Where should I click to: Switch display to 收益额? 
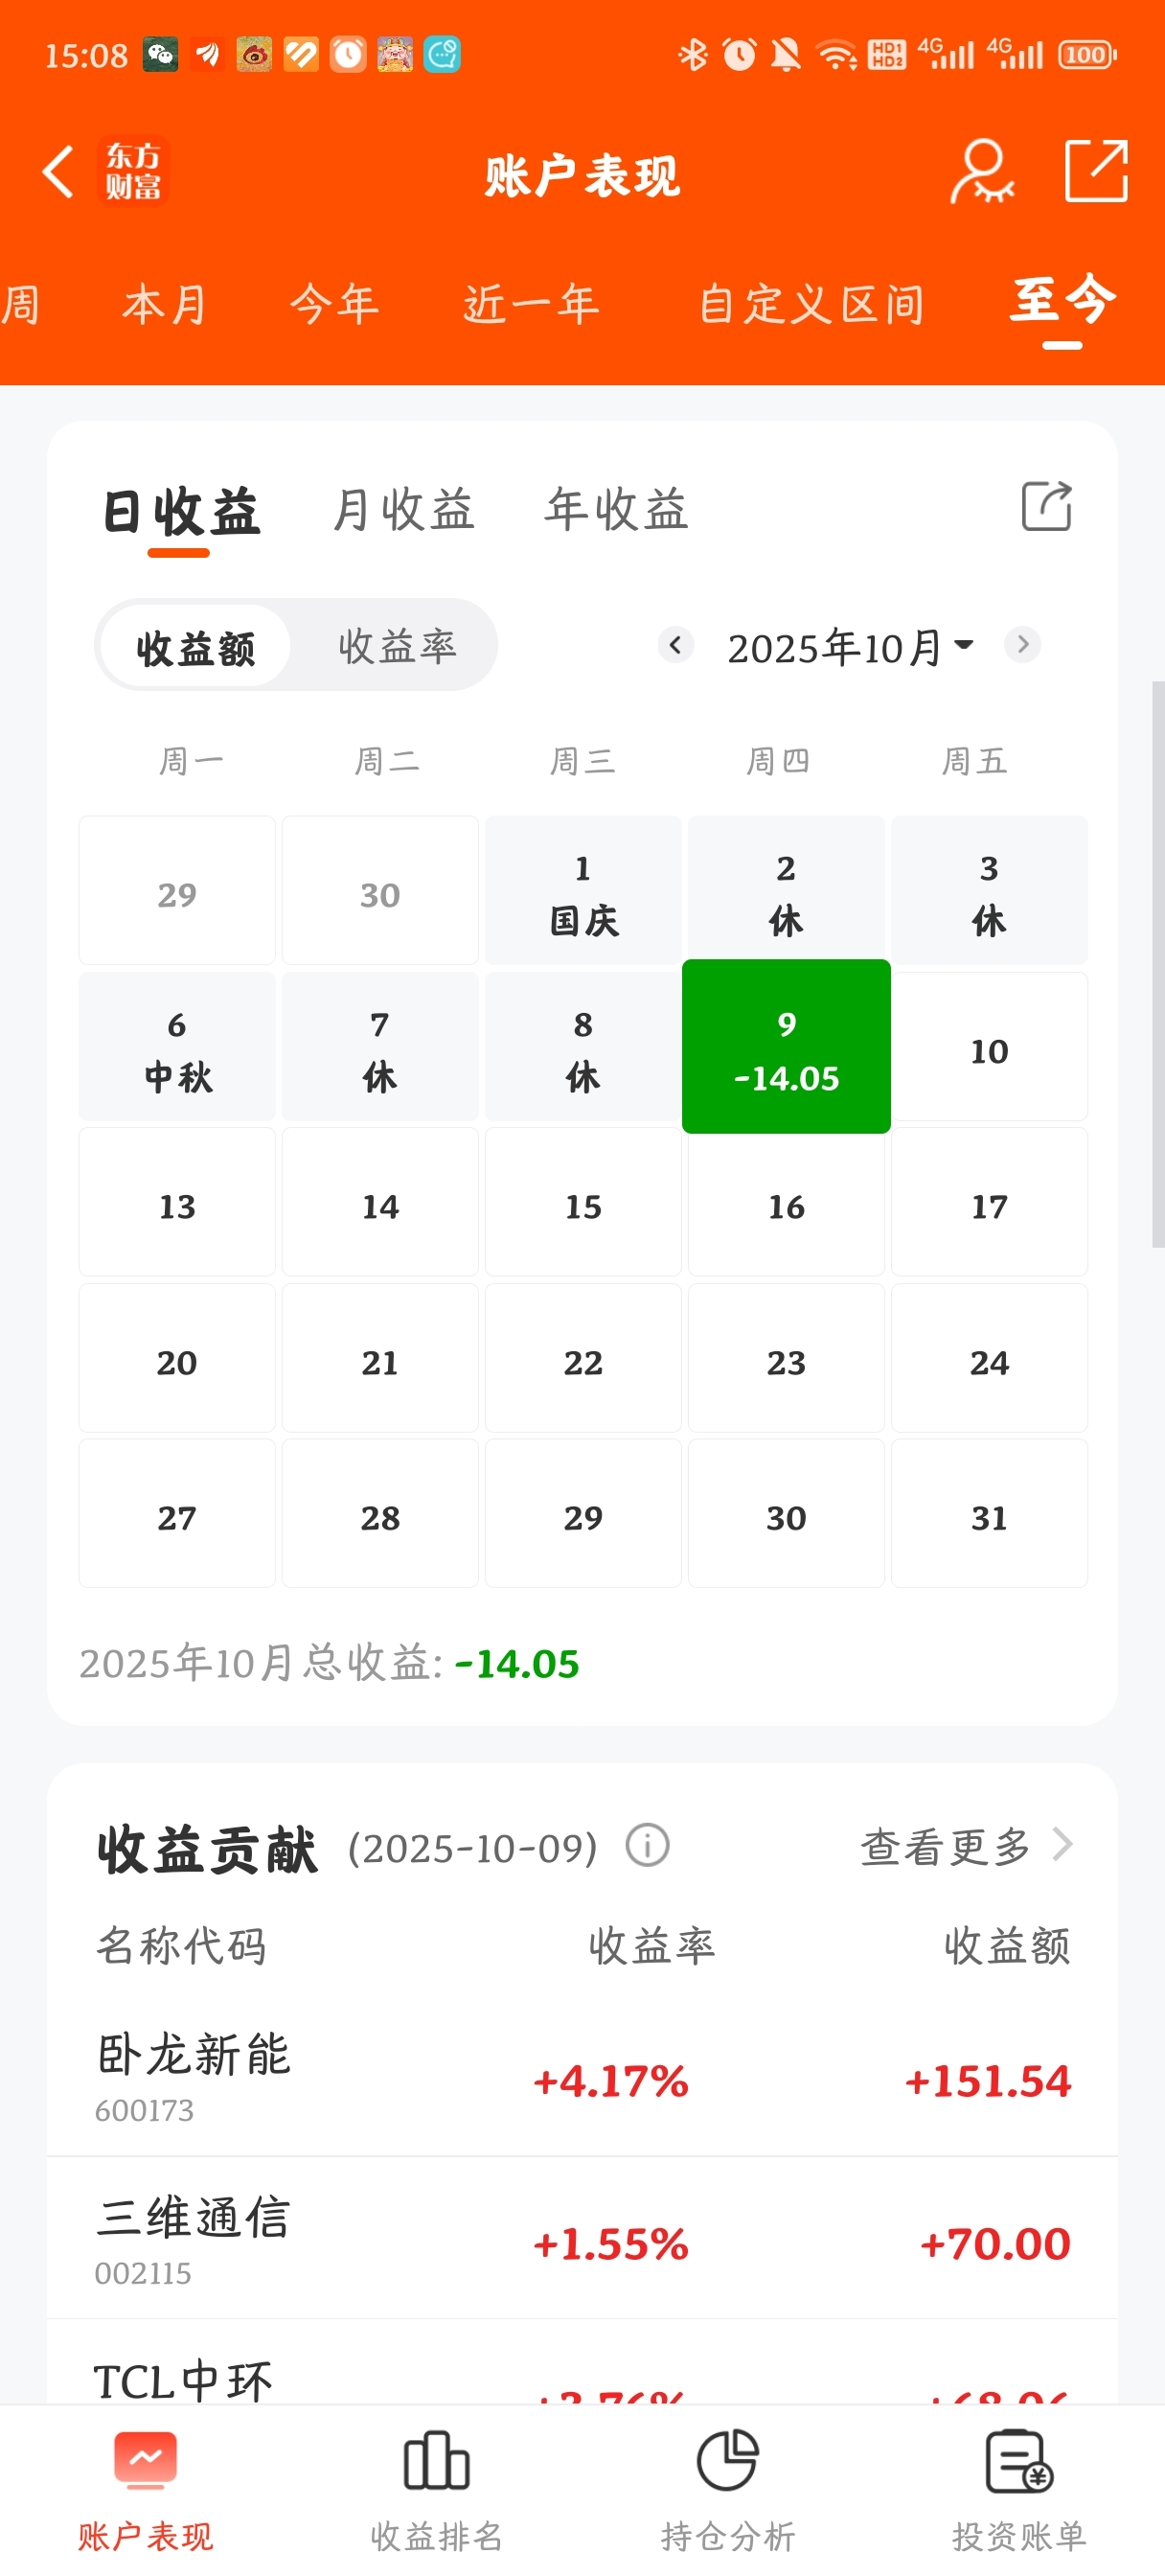(x=196, y=646)
